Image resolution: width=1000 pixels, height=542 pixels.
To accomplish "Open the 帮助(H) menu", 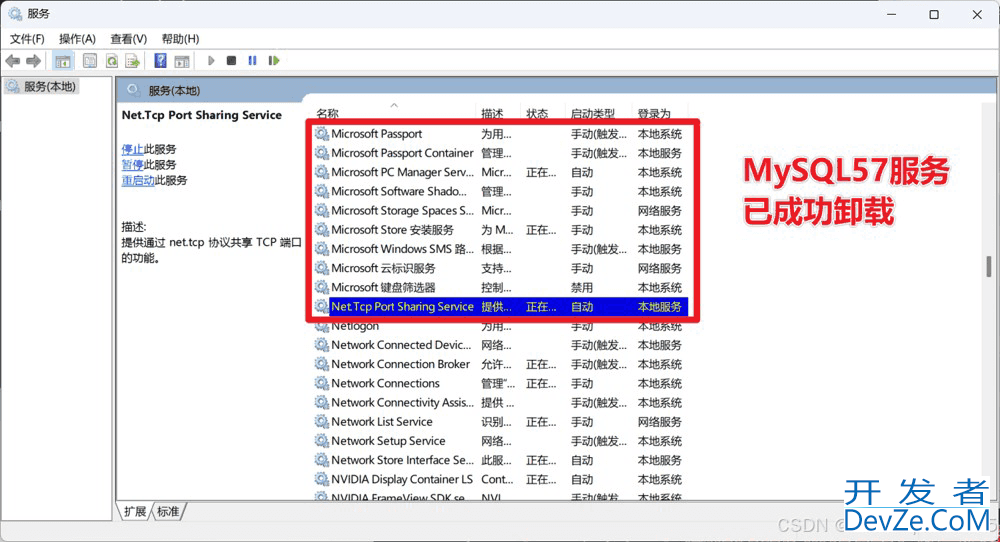I will 180,39.
